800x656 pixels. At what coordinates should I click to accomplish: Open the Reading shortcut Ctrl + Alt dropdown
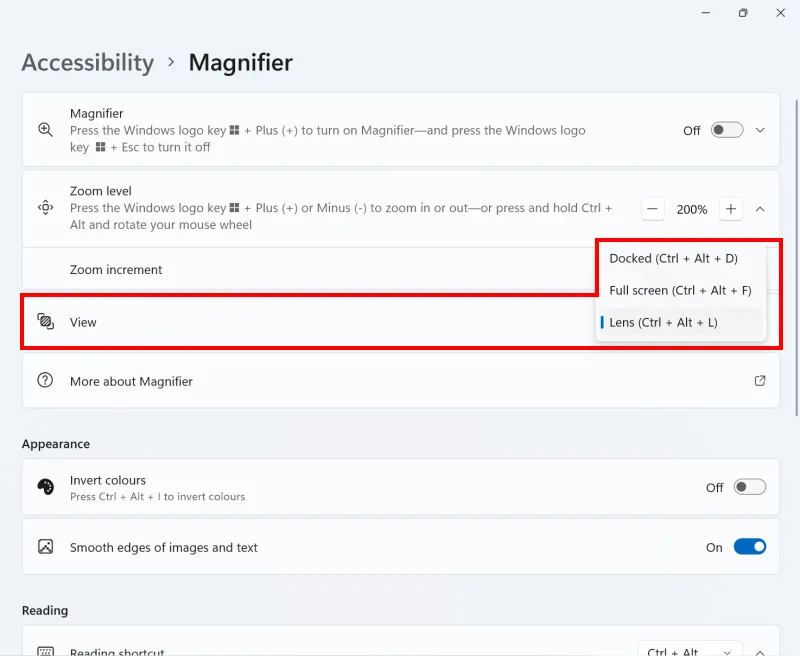click(690, 650)
